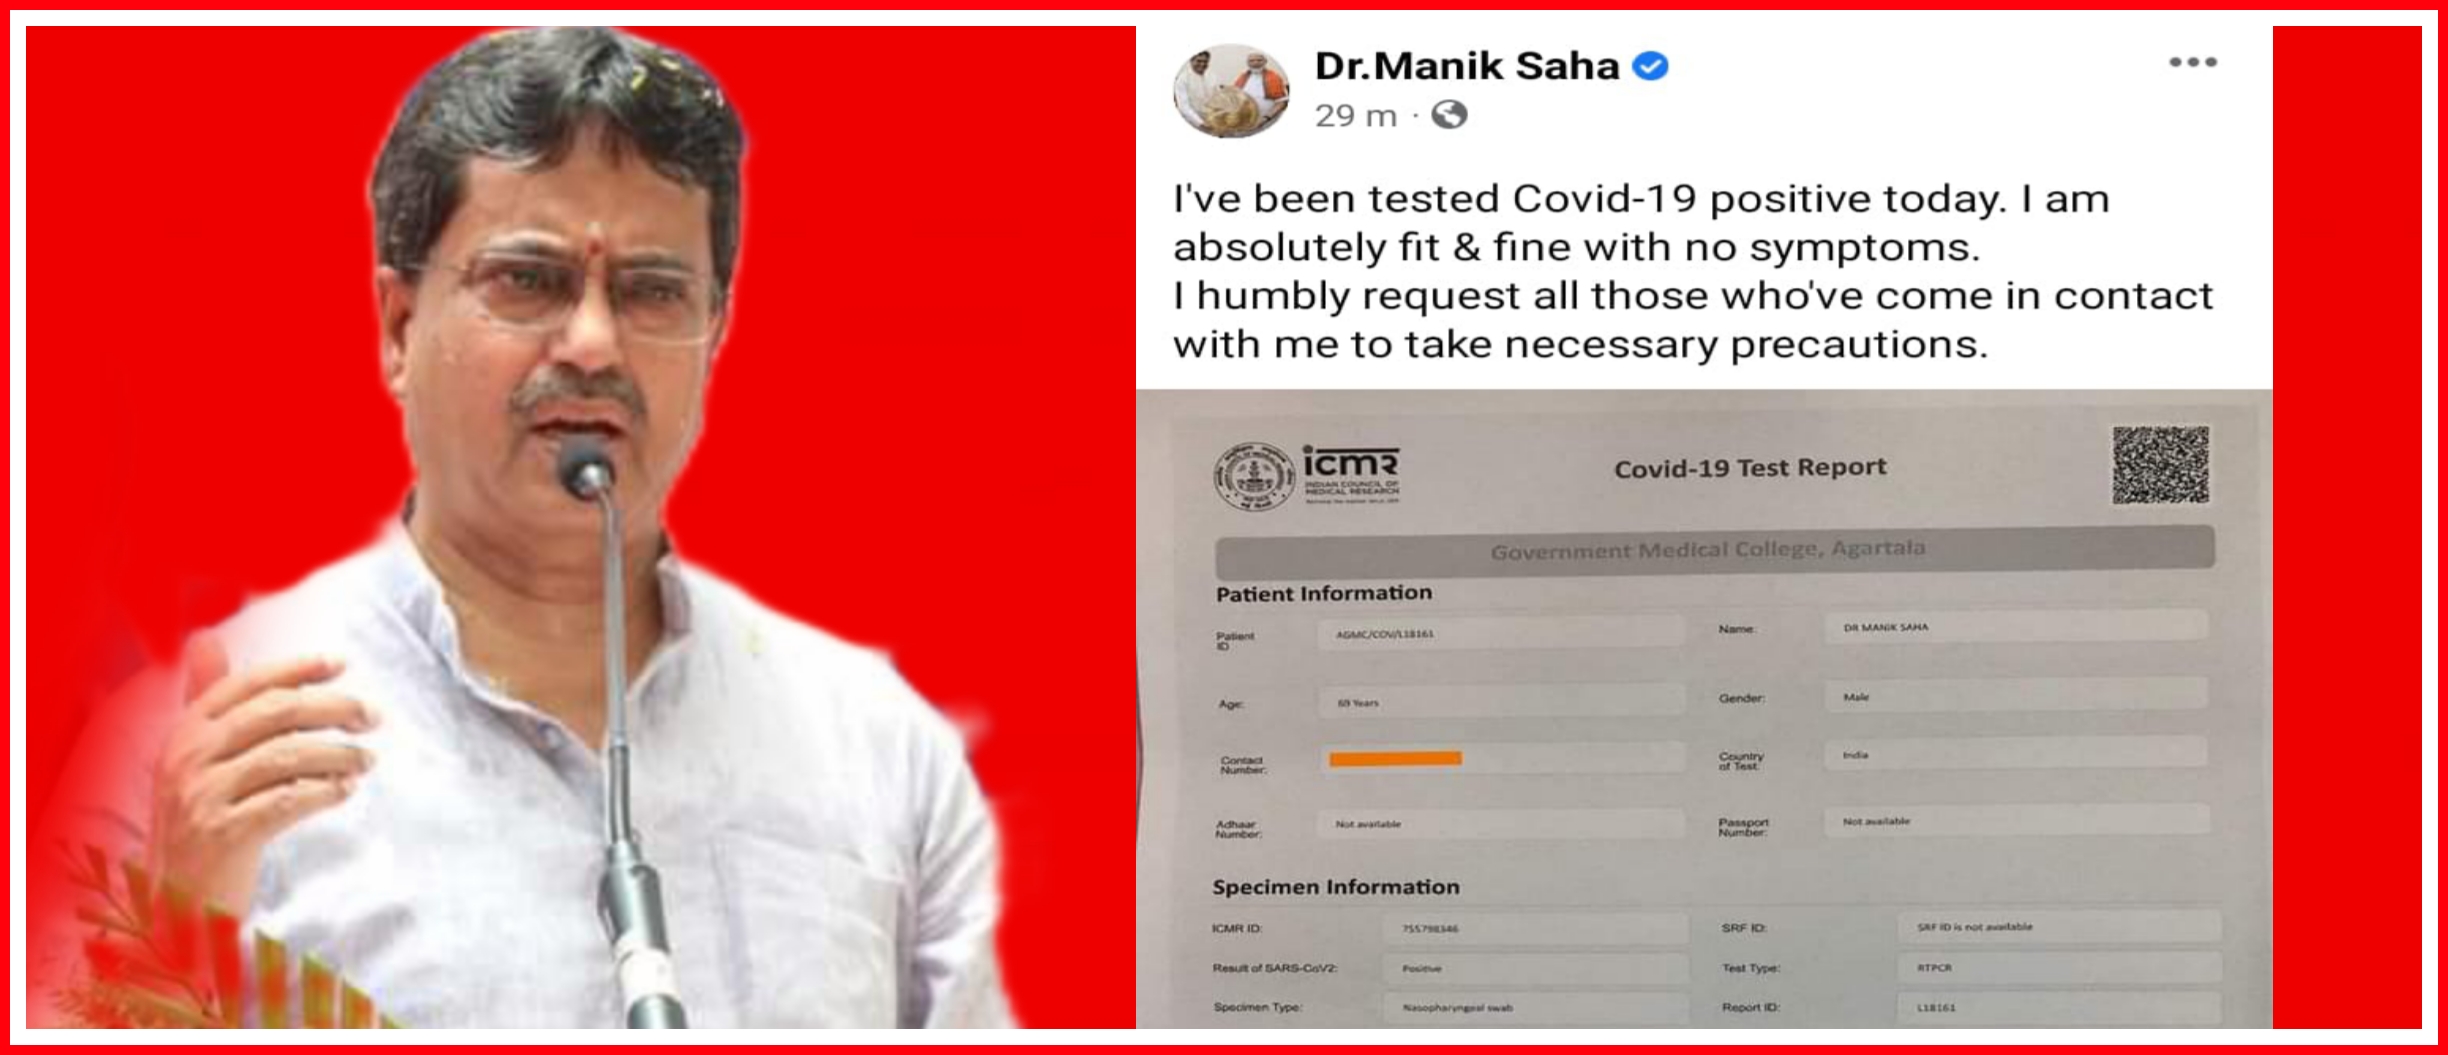The width and height of the screenshot is (2448, 1055).
Task: Open the Dr.Manik Saha profile name link
Action: [x=1466, y=66]
